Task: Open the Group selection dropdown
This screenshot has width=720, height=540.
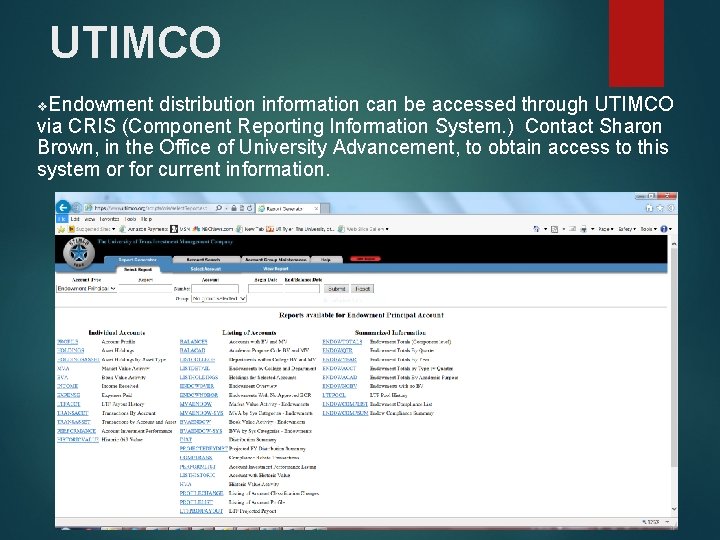Action: (219, 299)
